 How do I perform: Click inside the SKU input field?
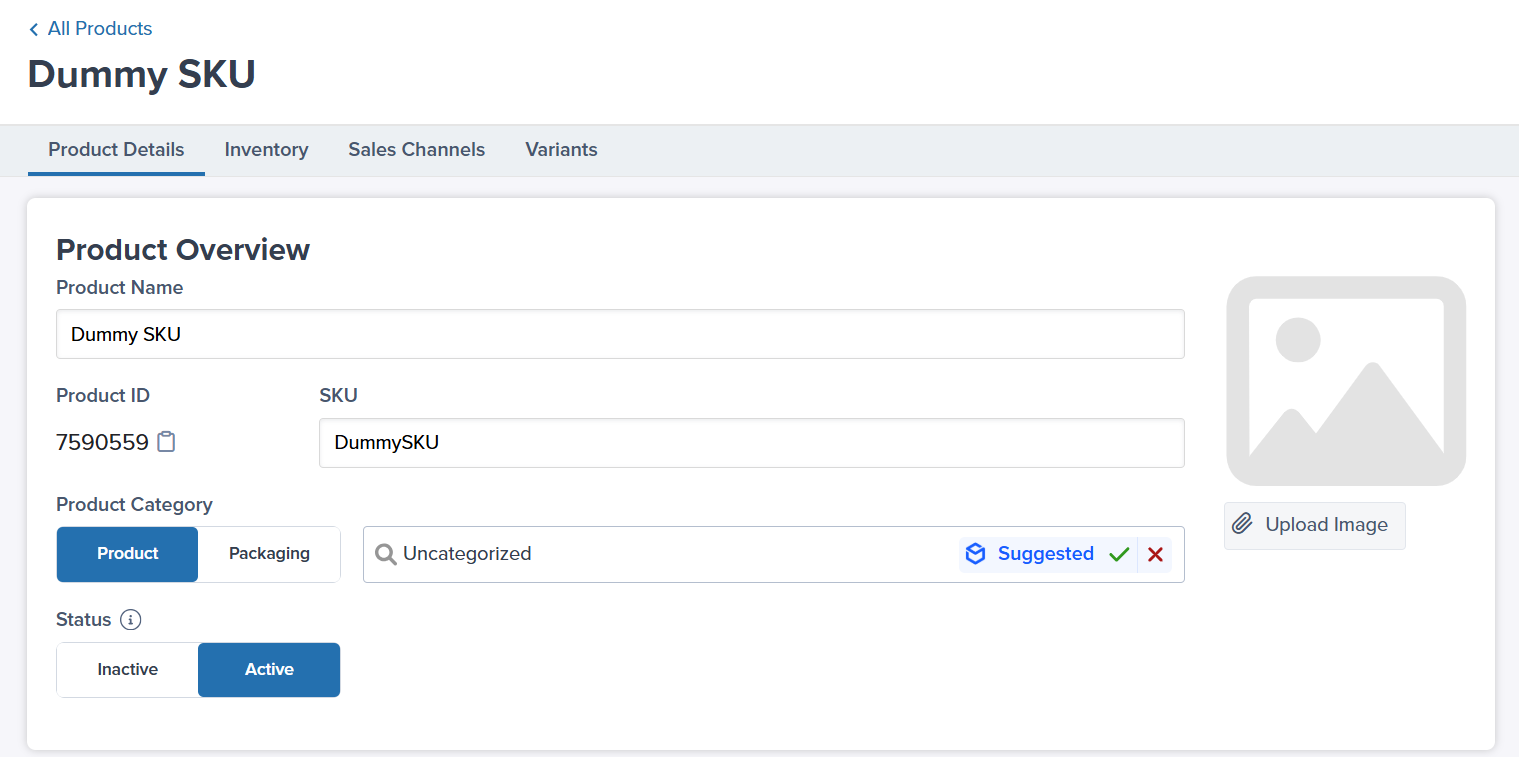pos(751,442)
